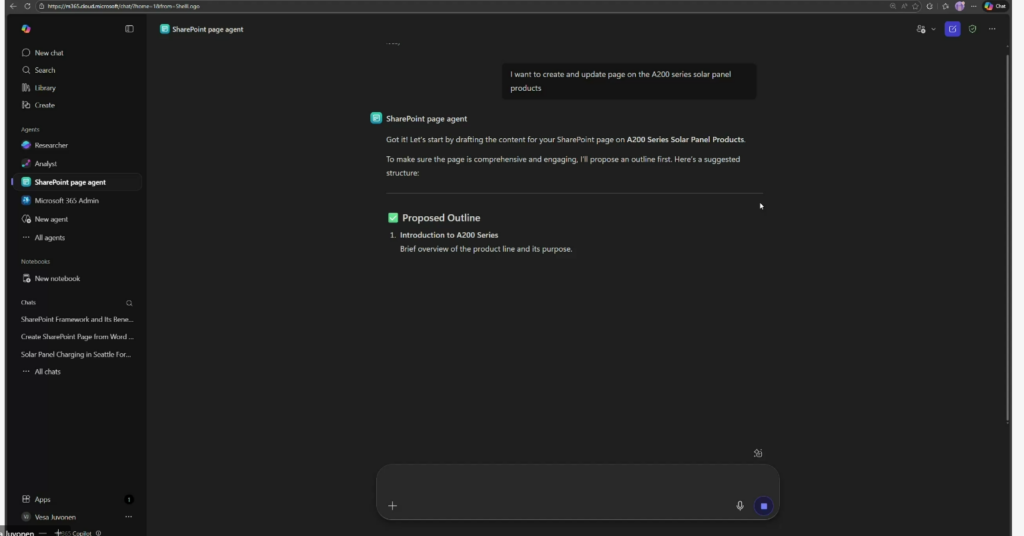Expand the All agents list

pyautogui.click(x=49, y=238)
